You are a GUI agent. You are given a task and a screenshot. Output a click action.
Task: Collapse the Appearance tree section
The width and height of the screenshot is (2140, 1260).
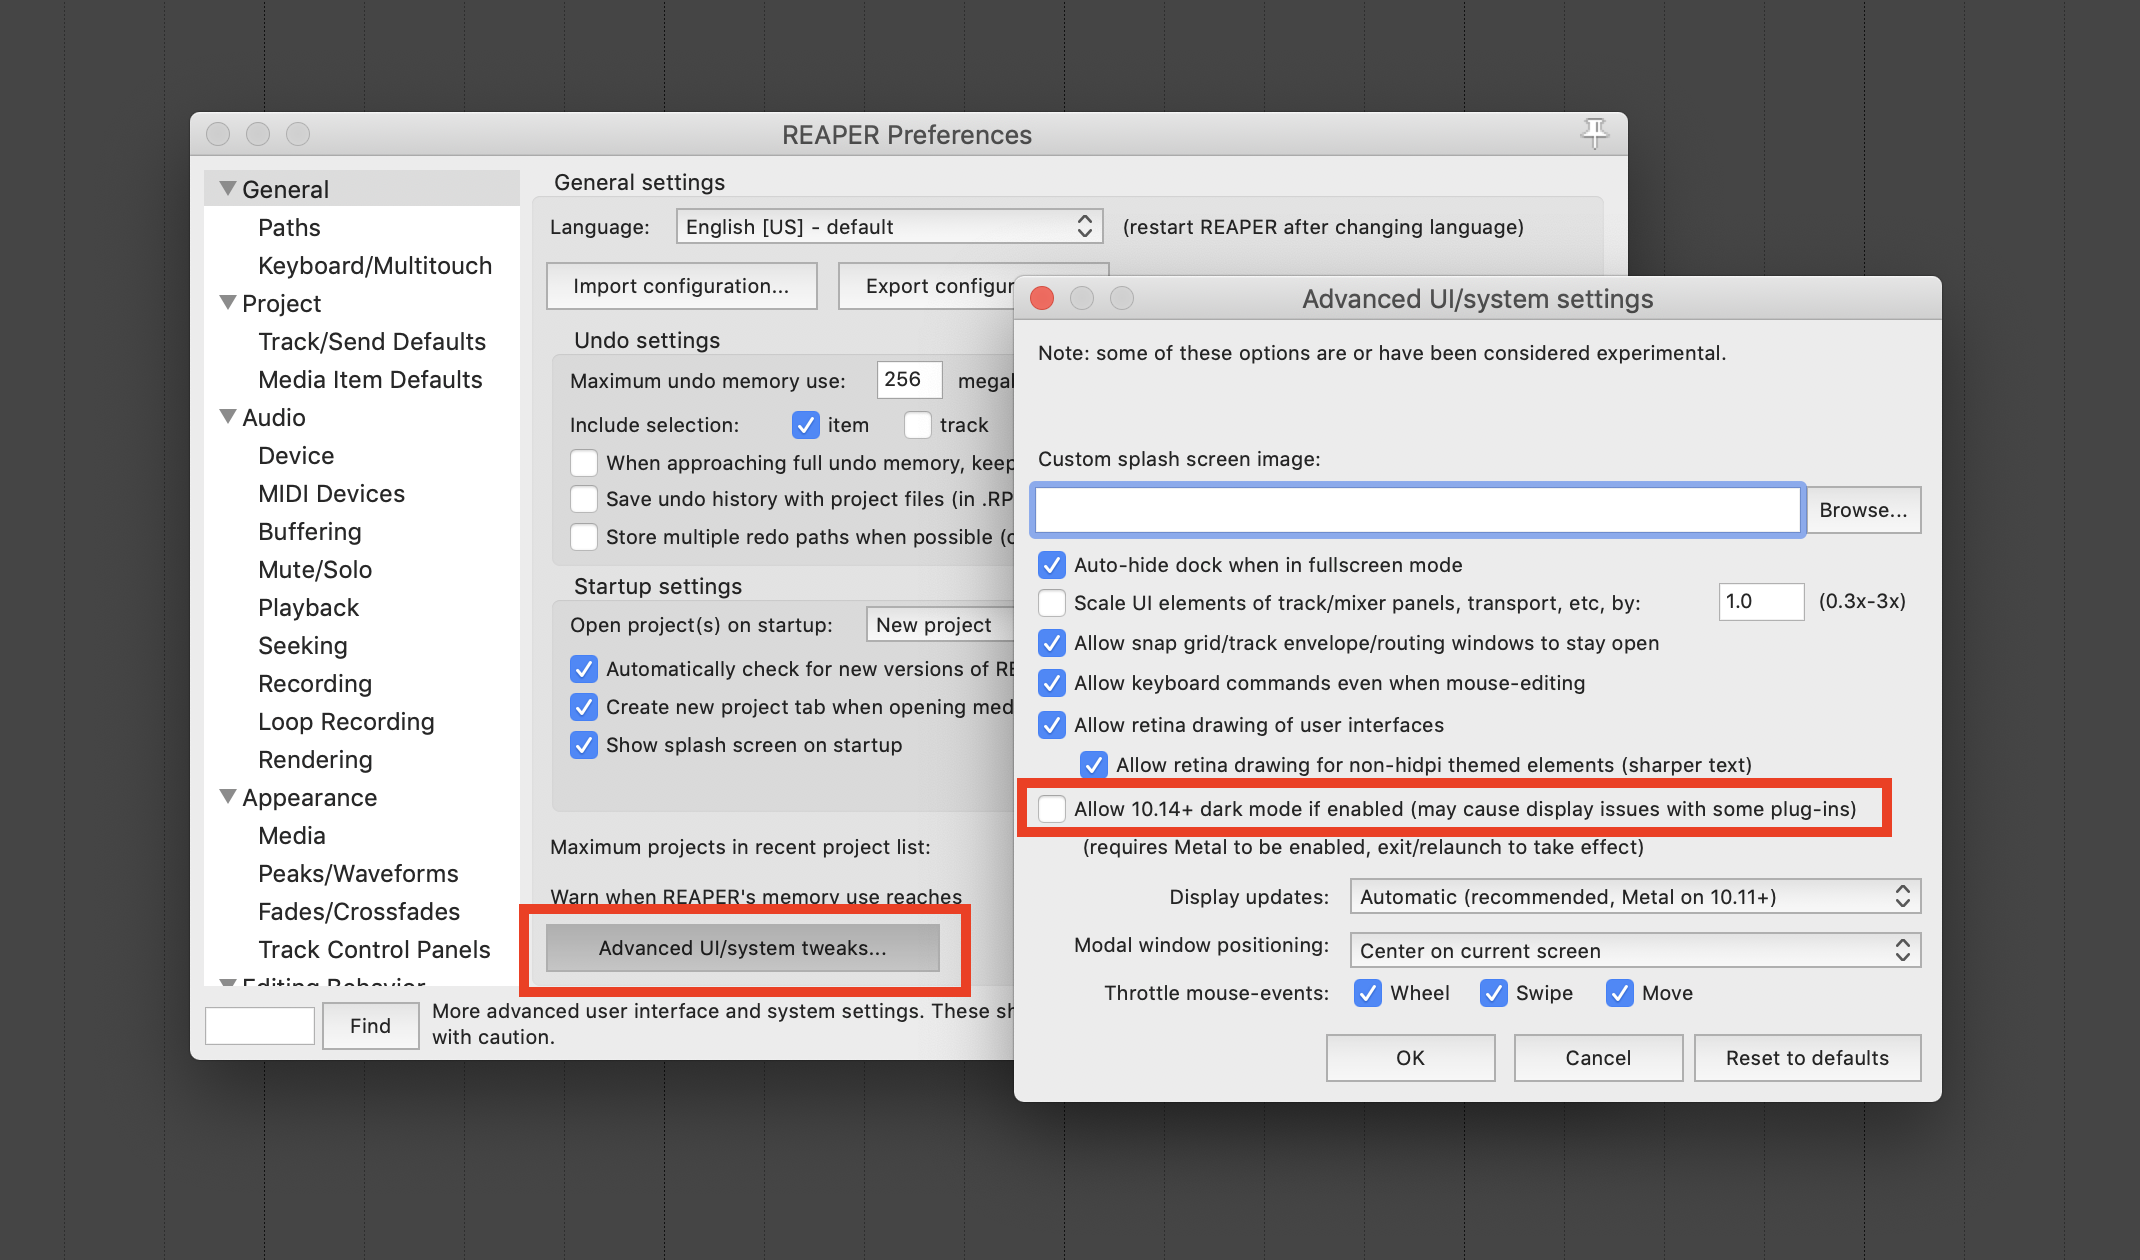[228, 796]
